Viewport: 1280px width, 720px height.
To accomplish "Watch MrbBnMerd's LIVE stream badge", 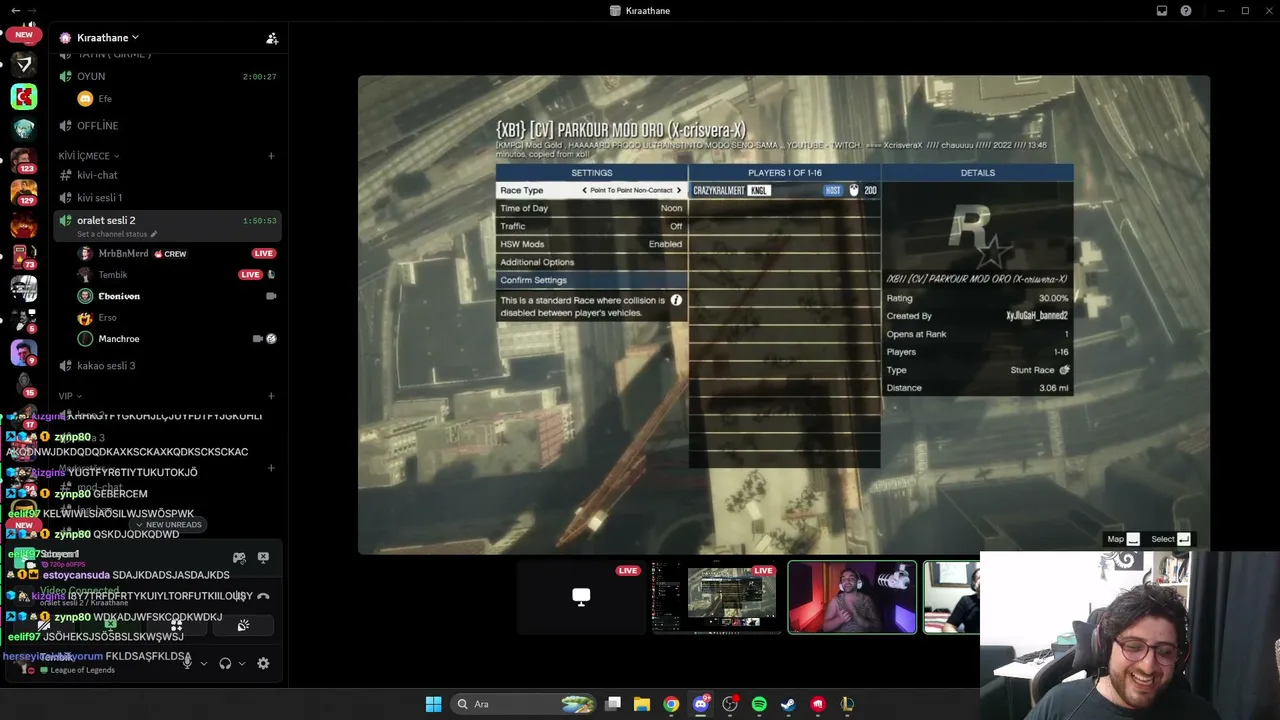I will (x=264, y=254).
